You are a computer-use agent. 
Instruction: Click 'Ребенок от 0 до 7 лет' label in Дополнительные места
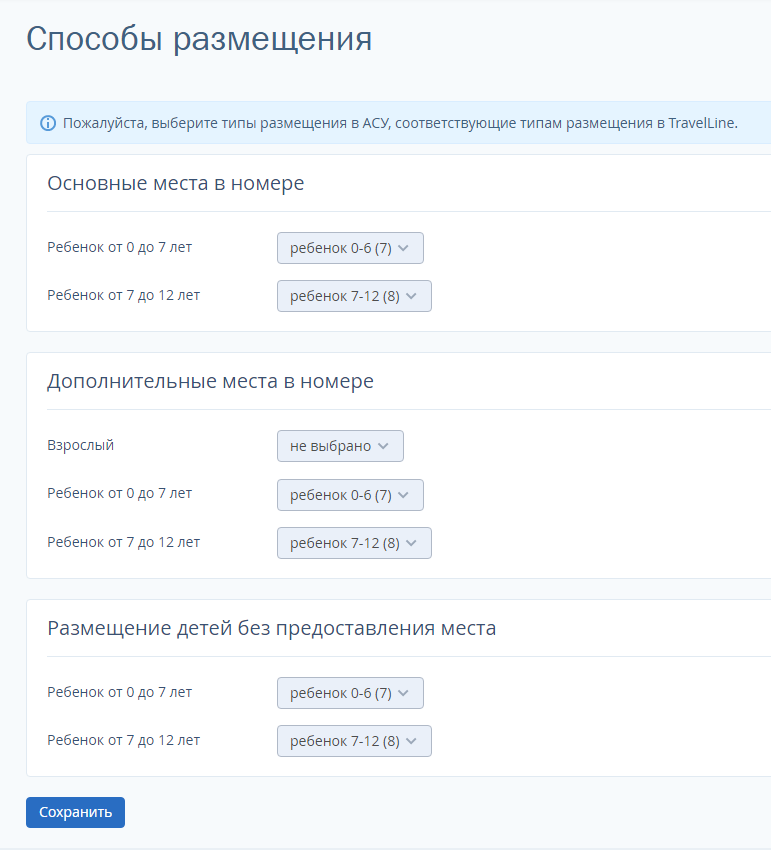coord(120,493)
